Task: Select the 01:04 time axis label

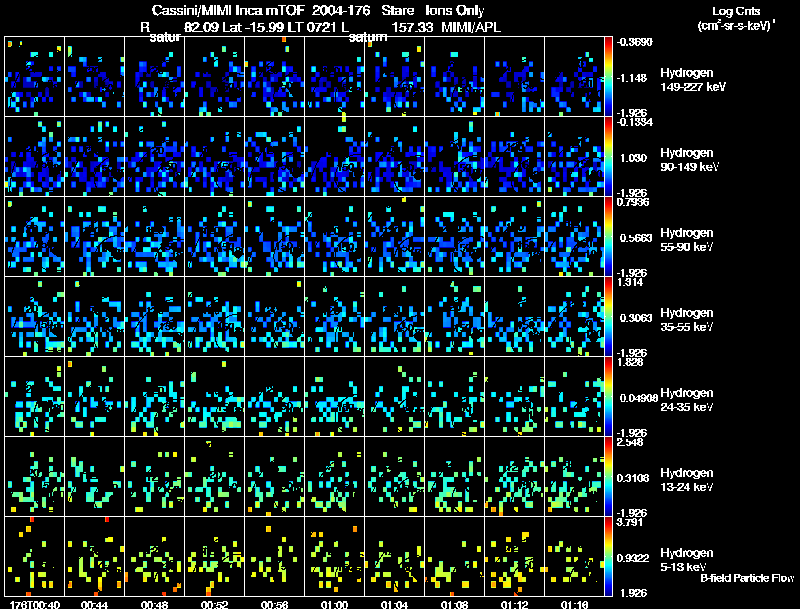Action: (394, 604)
